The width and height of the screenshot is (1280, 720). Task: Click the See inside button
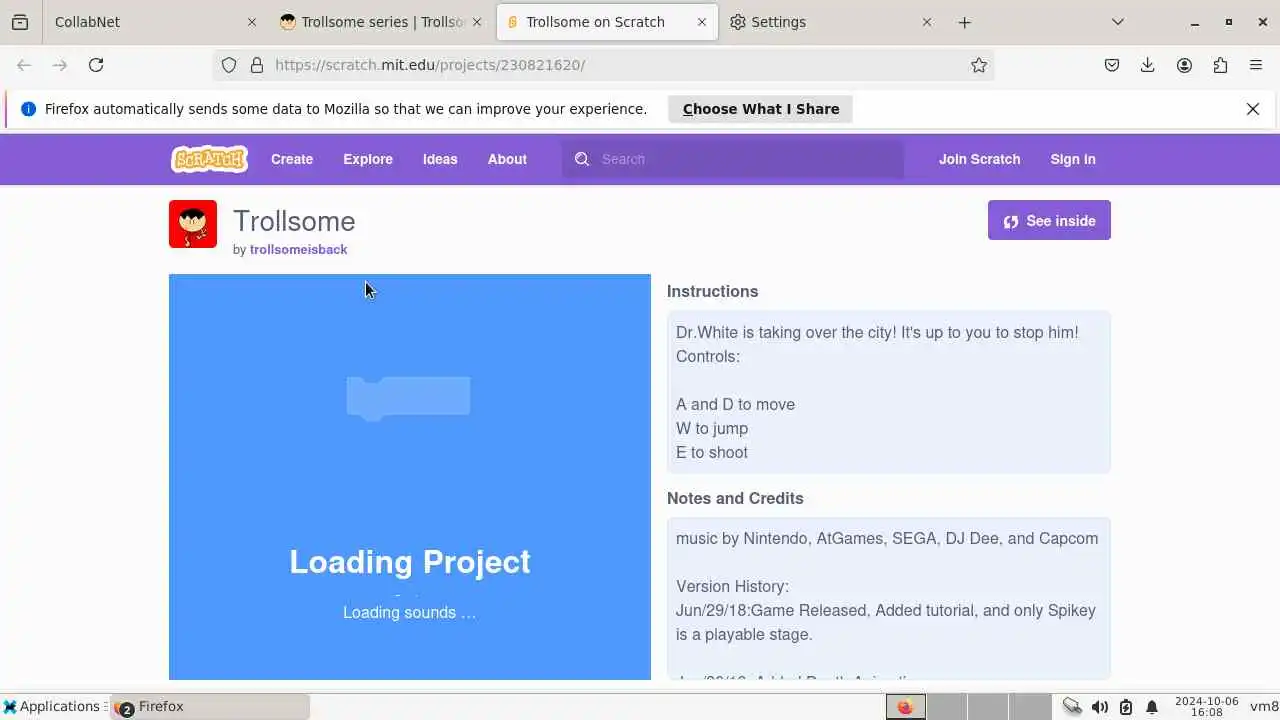pos(1049,220)
